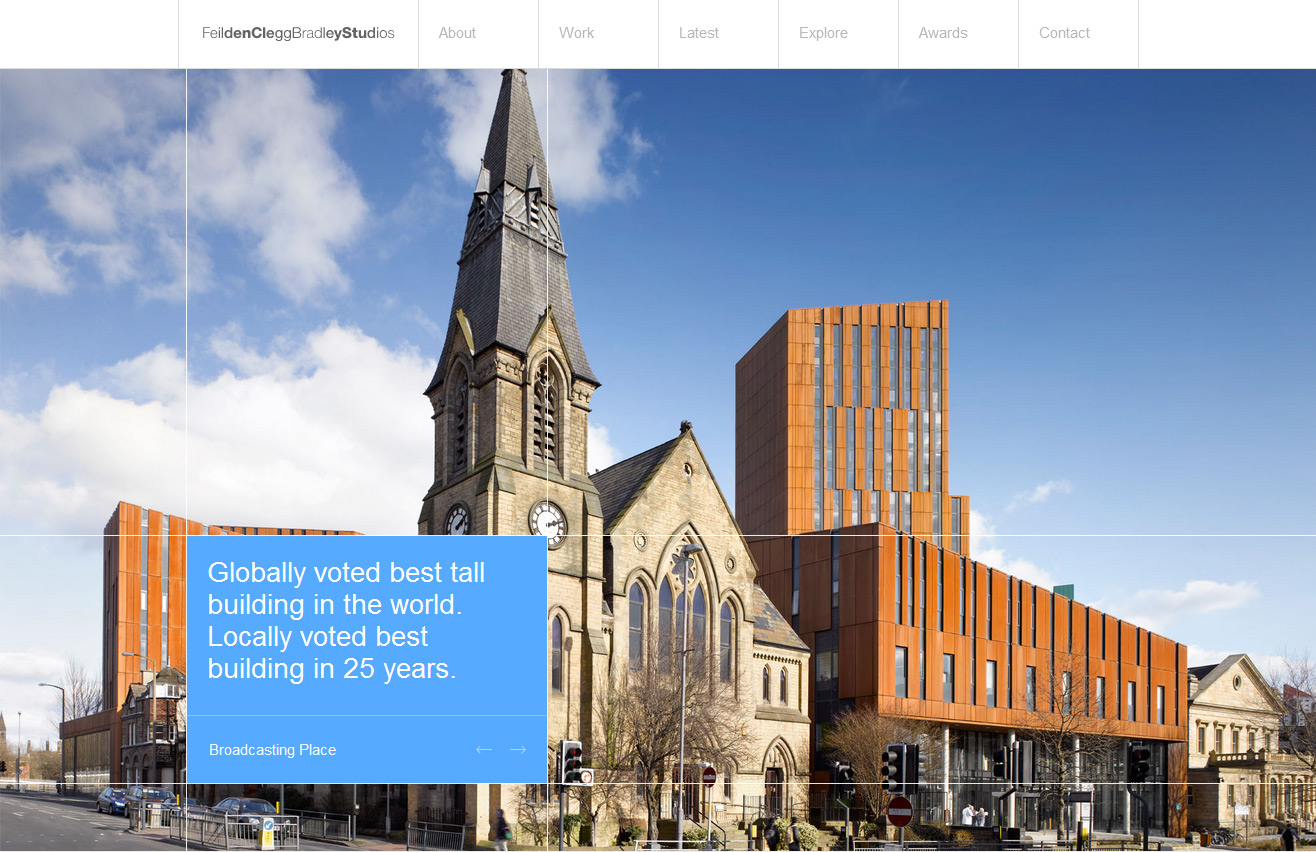The image size is (1316, 852).
Task: Select Latest in the top navigation
Action: pyautogui.click(x=698, y=33)
